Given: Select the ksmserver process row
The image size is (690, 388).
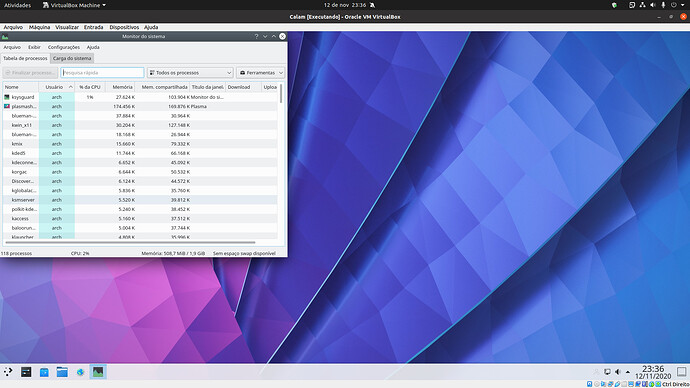Looking at the screenshot, I should (140, 200).
